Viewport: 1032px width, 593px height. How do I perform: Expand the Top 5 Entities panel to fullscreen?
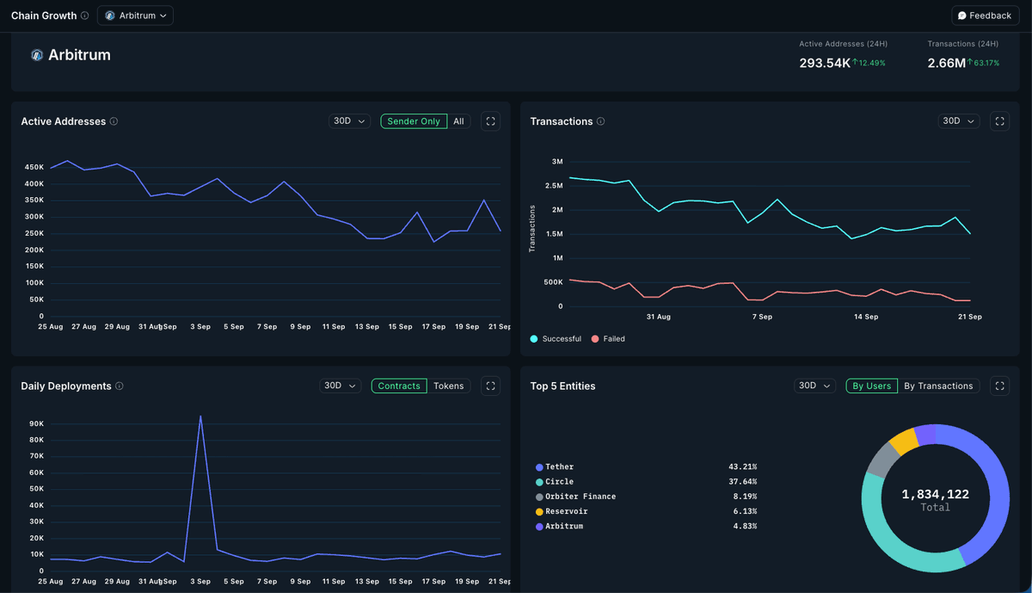pyautogui.click(x=1000, y=386)
